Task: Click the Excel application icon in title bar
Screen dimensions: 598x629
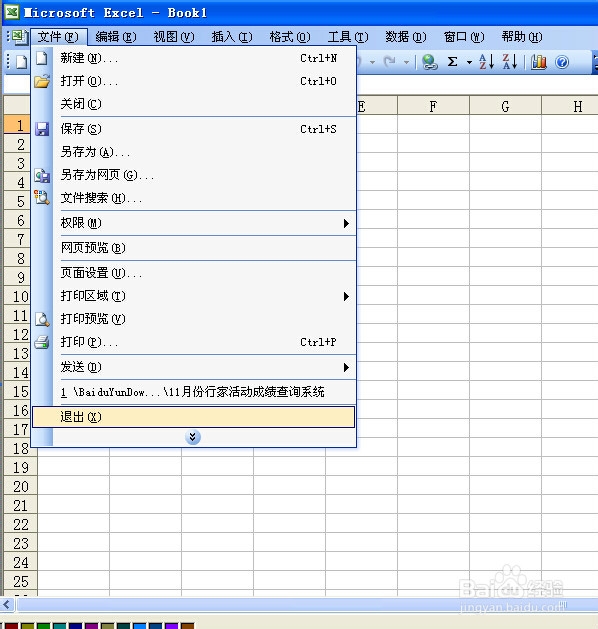Action: [12, 12]
